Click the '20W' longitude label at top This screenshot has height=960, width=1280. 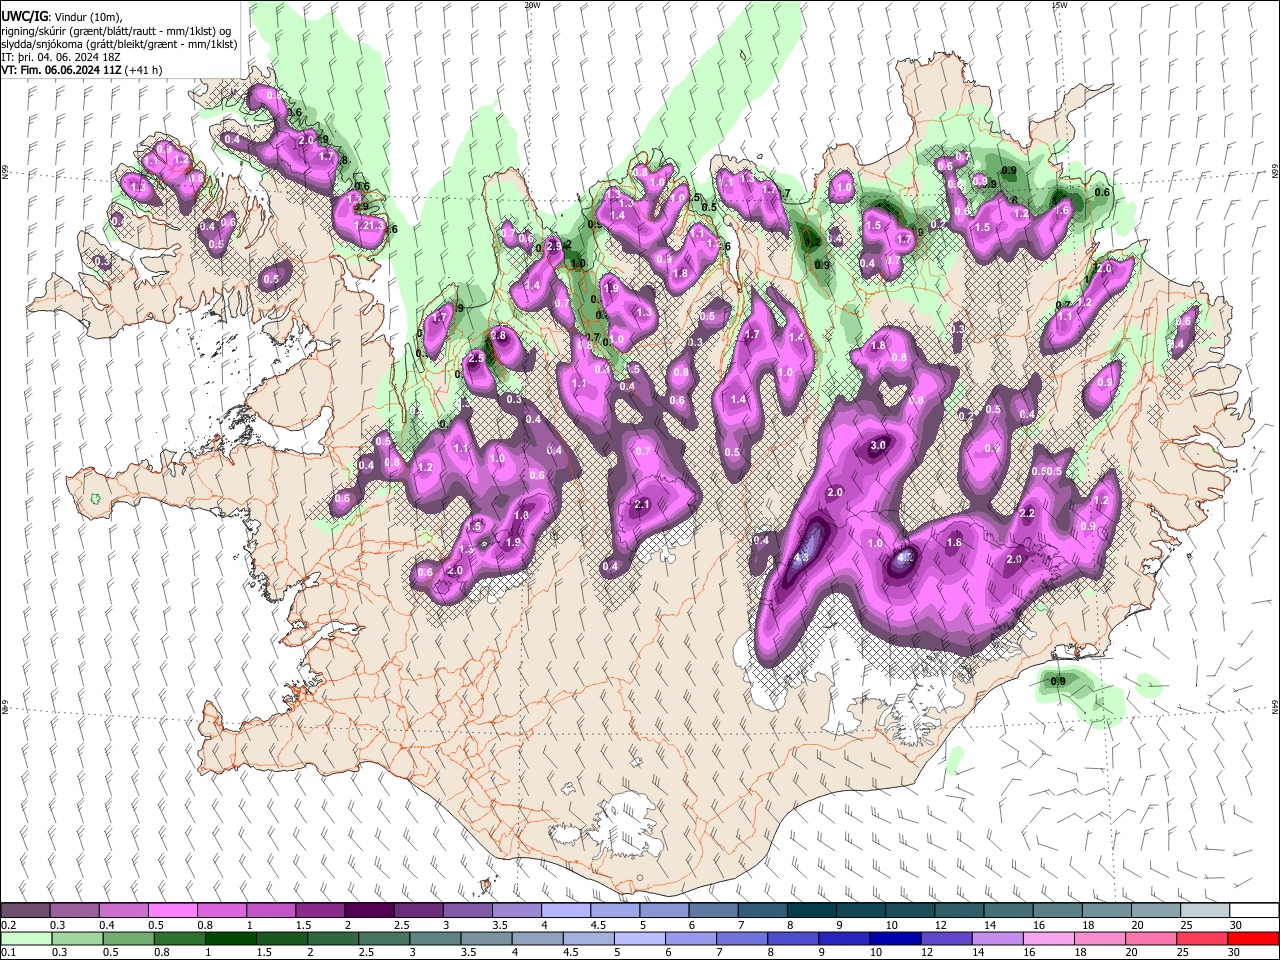coord(532,5)
